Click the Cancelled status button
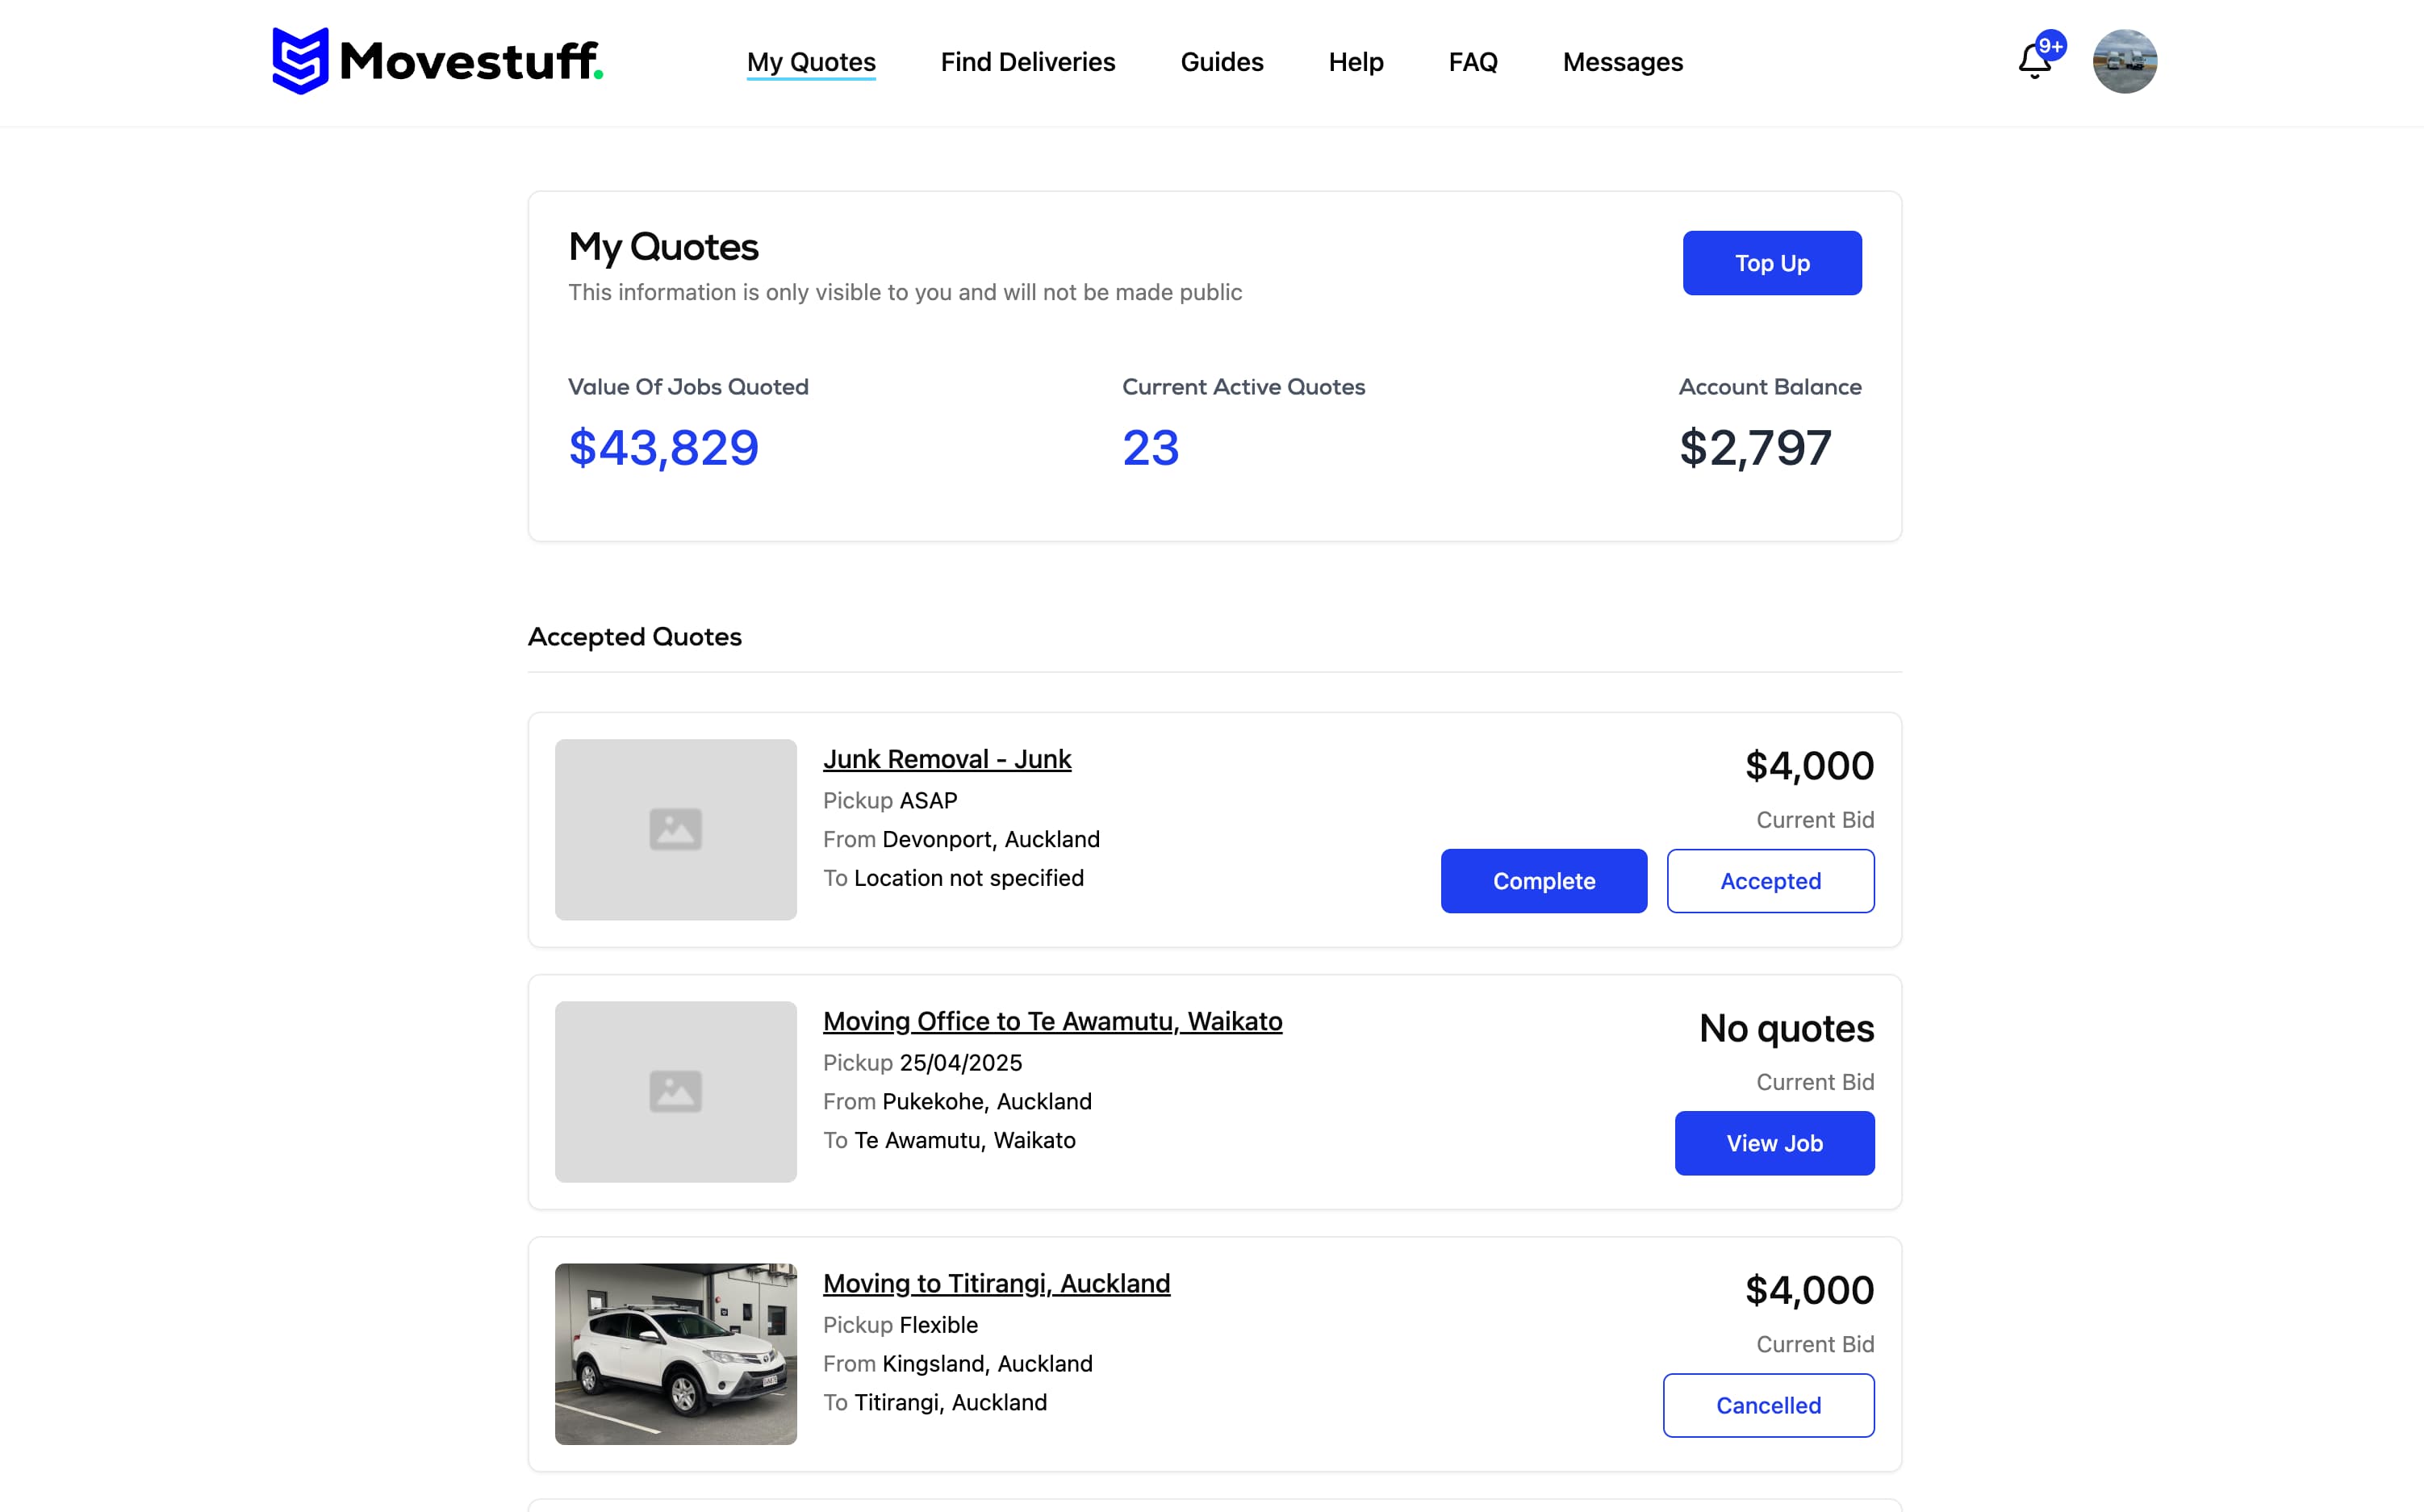 [x=1768, y=1405]
